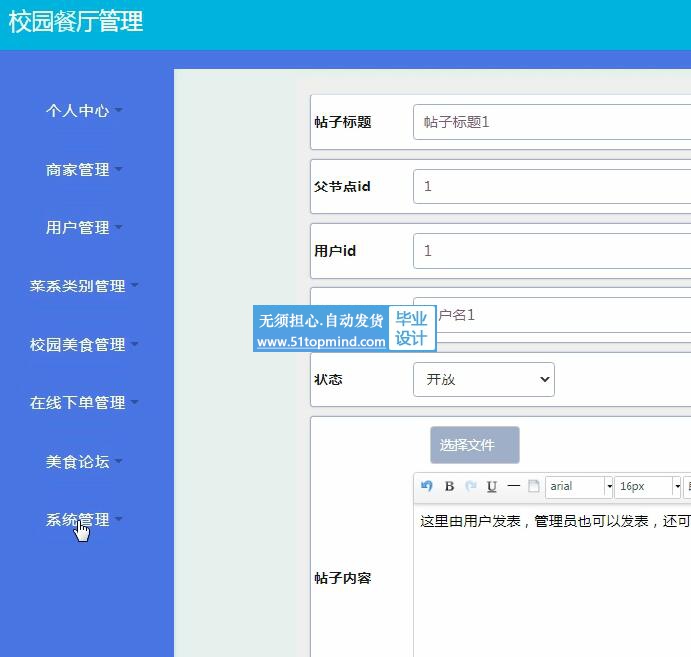This screenshot has height=657, width=691.
Task: Click the blank page icon in toolbar
Action: click(534, 486)
